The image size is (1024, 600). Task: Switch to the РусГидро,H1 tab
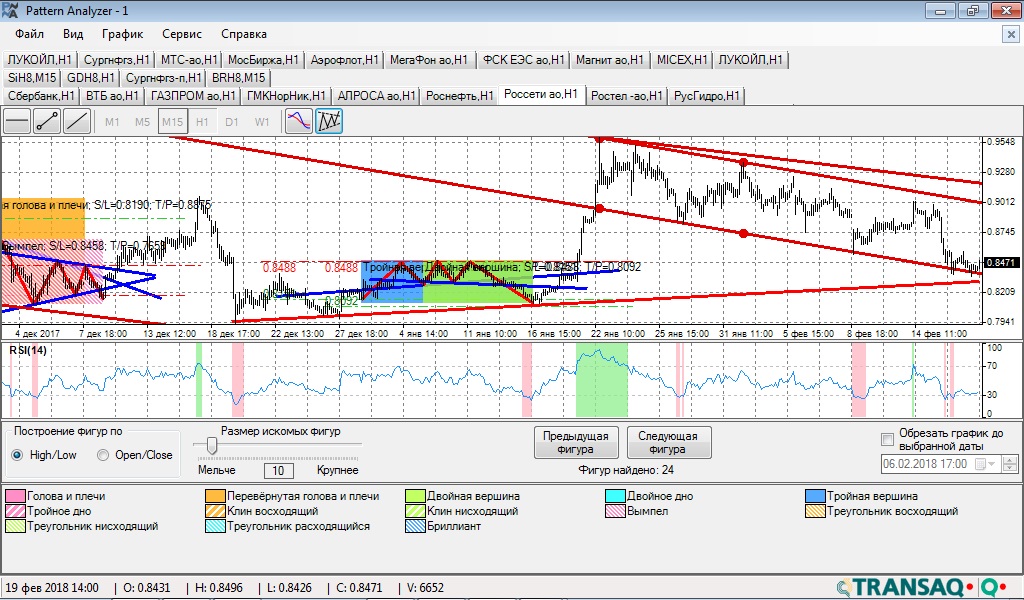click(707, 96)
